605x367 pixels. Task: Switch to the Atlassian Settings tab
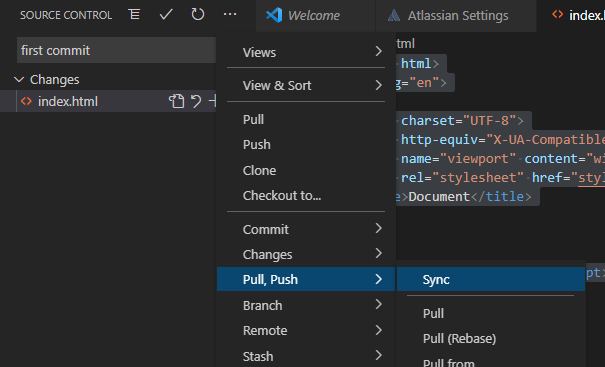(456, 16)
